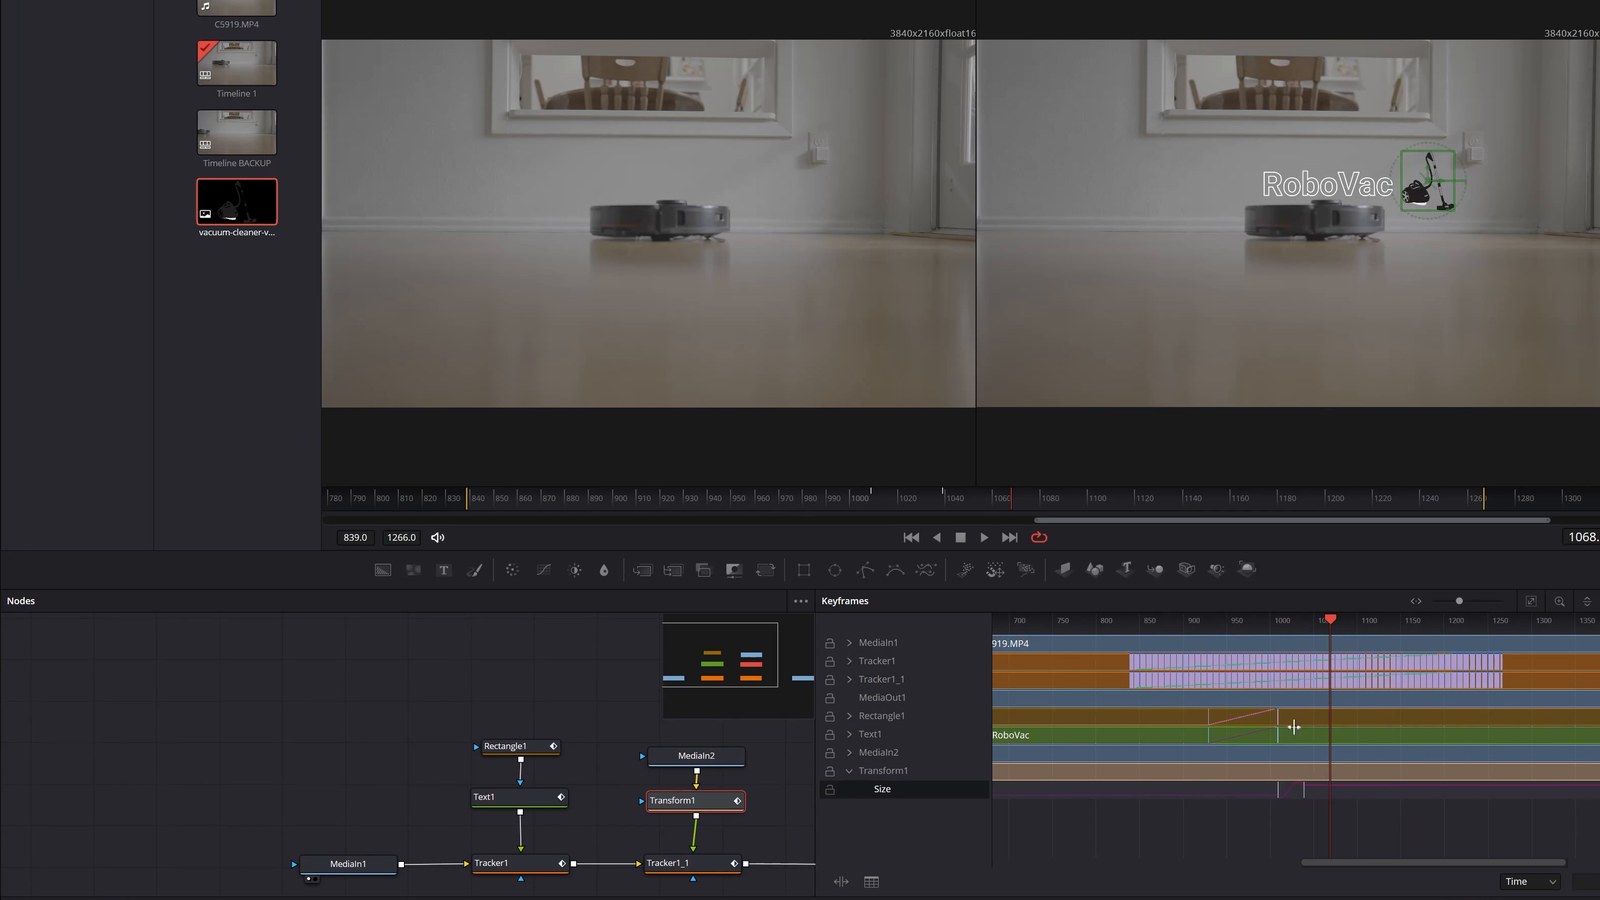The image size is (1600, 900).
Task: Add a Color Corrector node from the toolbar
Action: [x=512, y=570]
